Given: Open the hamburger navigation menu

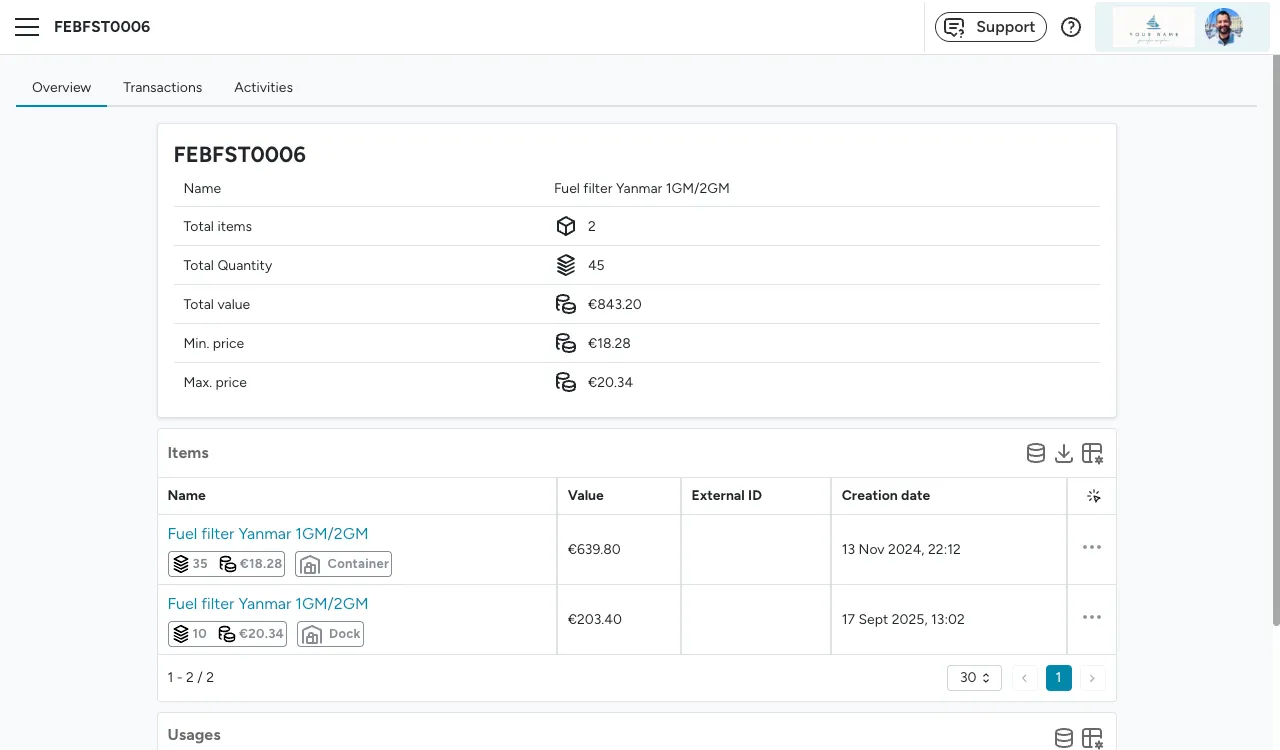Looking at the screenshot, I should coord(27,27).
